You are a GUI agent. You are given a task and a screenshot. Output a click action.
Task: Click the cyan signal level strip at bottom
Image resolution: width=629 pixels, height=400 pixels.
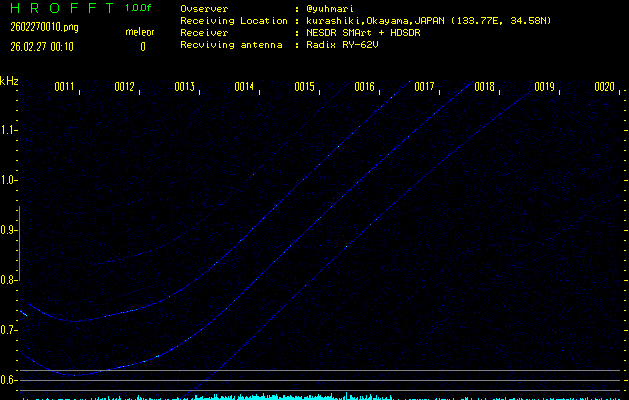[320, 396]
